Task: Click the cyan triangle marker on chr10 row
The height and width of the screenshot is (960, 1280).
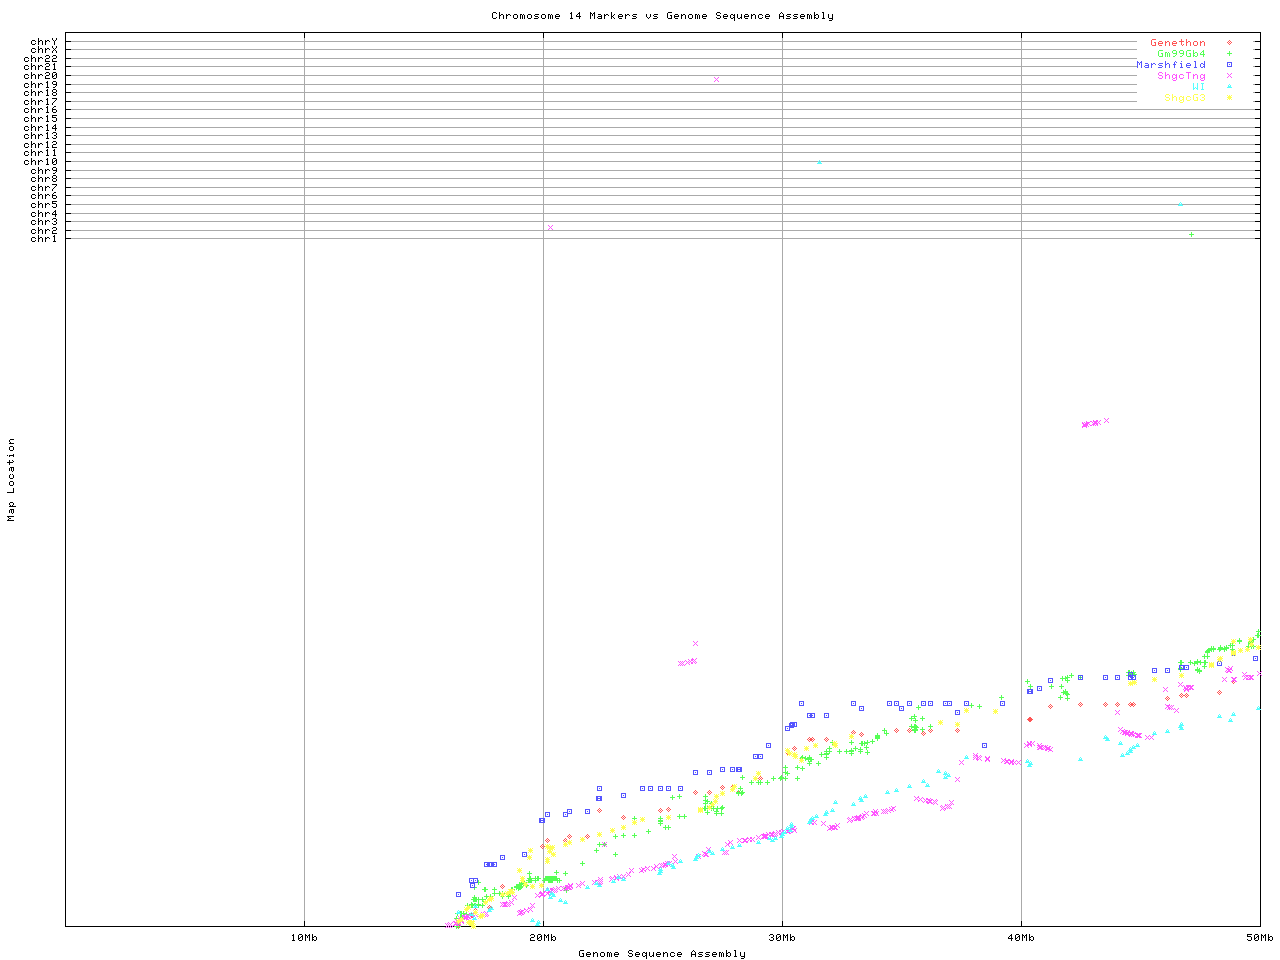Action: [819, 162]
